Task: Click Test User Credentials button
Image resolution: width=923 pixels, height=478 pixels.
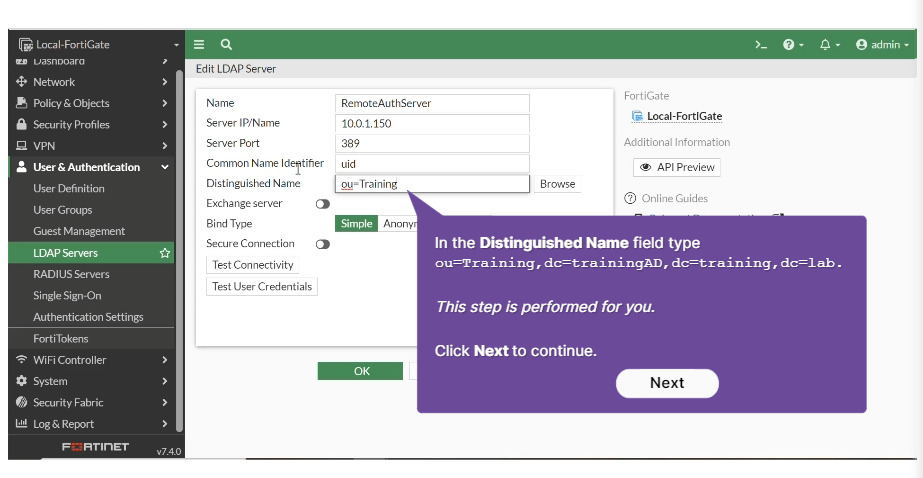Action: (262, 287)
